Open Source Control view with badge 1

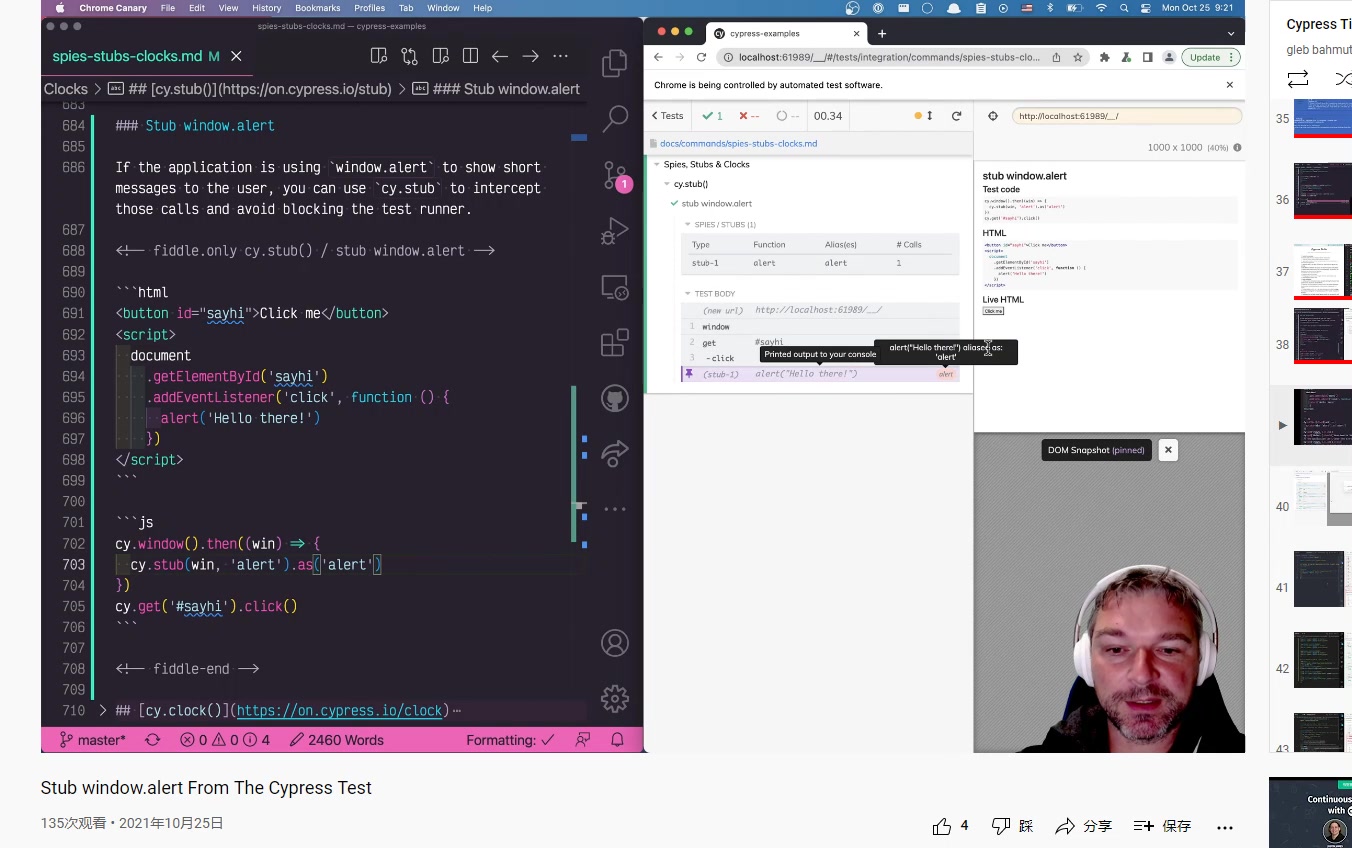pos(616,176)
